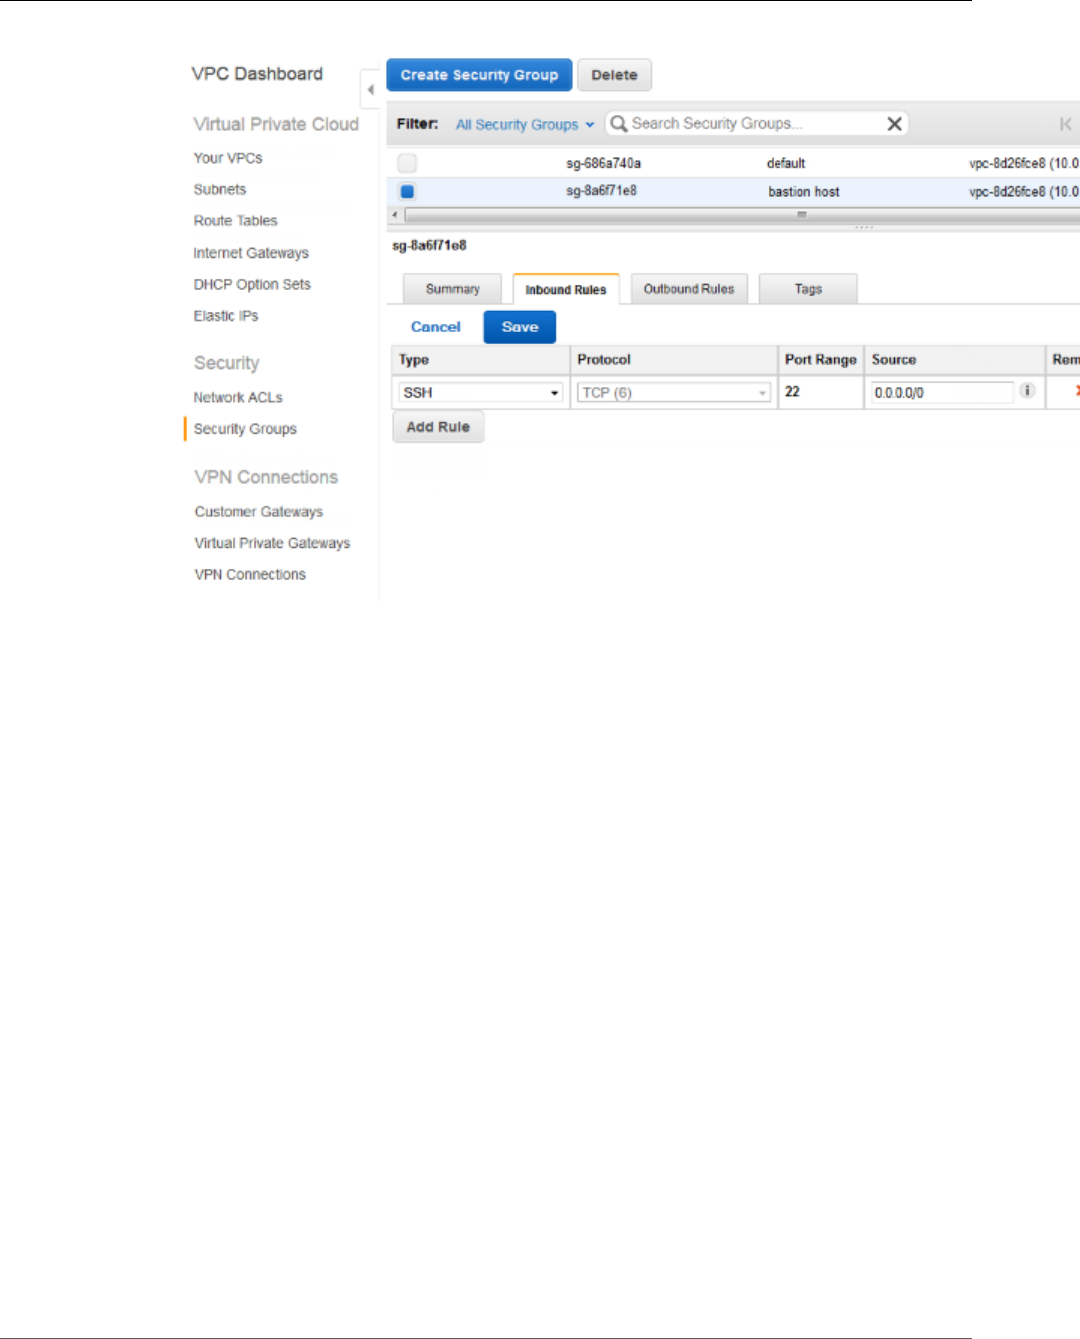
Task: Click Create Security Group button
Action: [479, 75]
